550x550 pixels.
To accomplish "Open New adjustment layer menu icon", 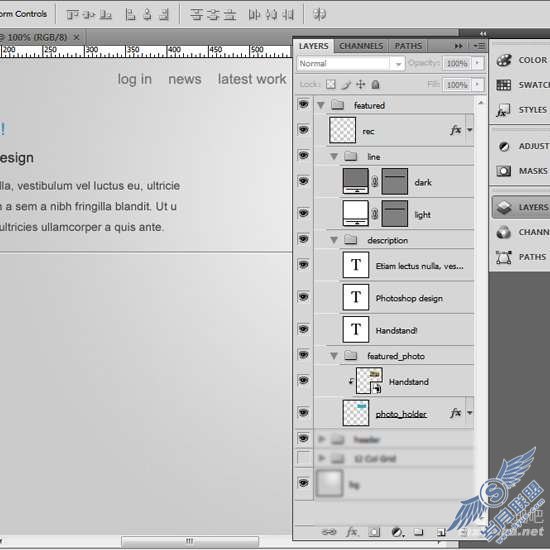I will 397,532.
